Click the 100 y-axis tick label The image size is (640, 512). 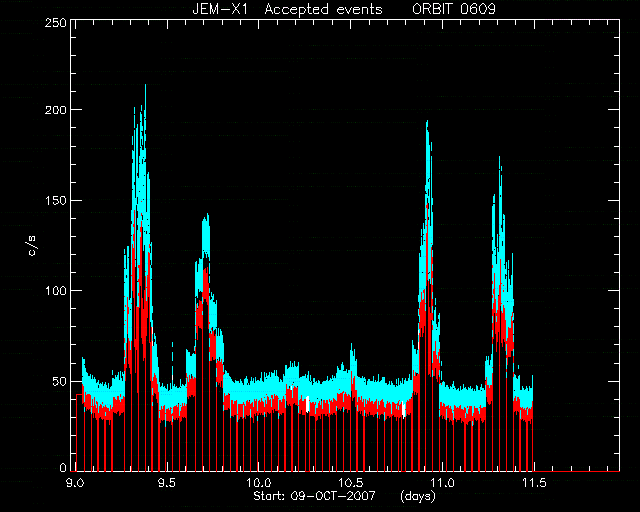56,291
